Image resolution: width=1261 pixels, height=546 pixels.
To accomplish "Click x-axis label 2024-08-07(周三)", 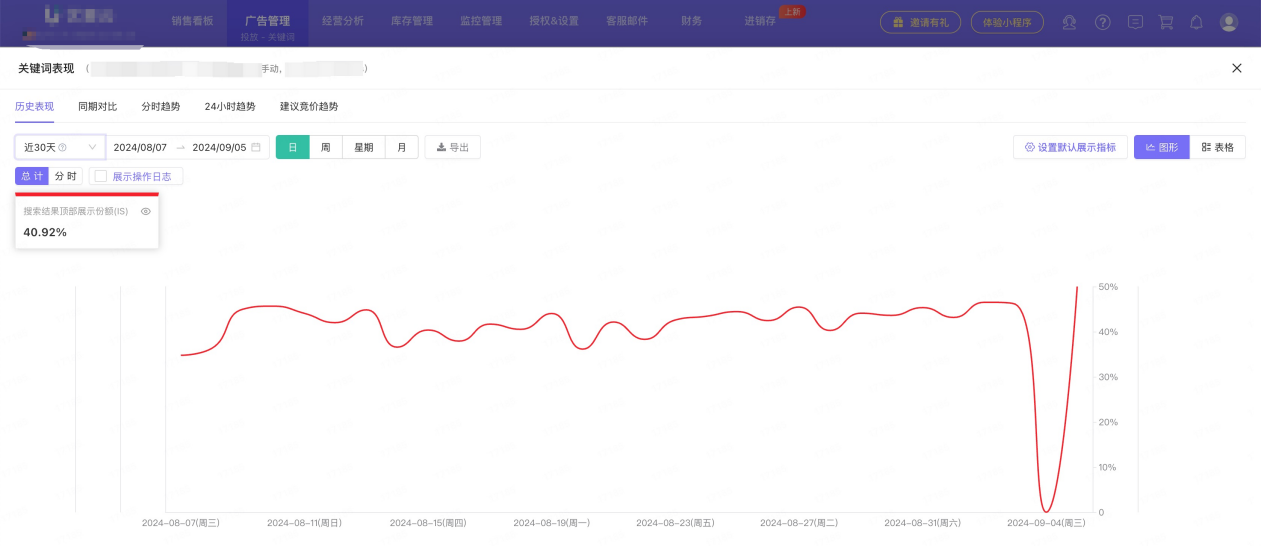I will [x=181, y=523].
